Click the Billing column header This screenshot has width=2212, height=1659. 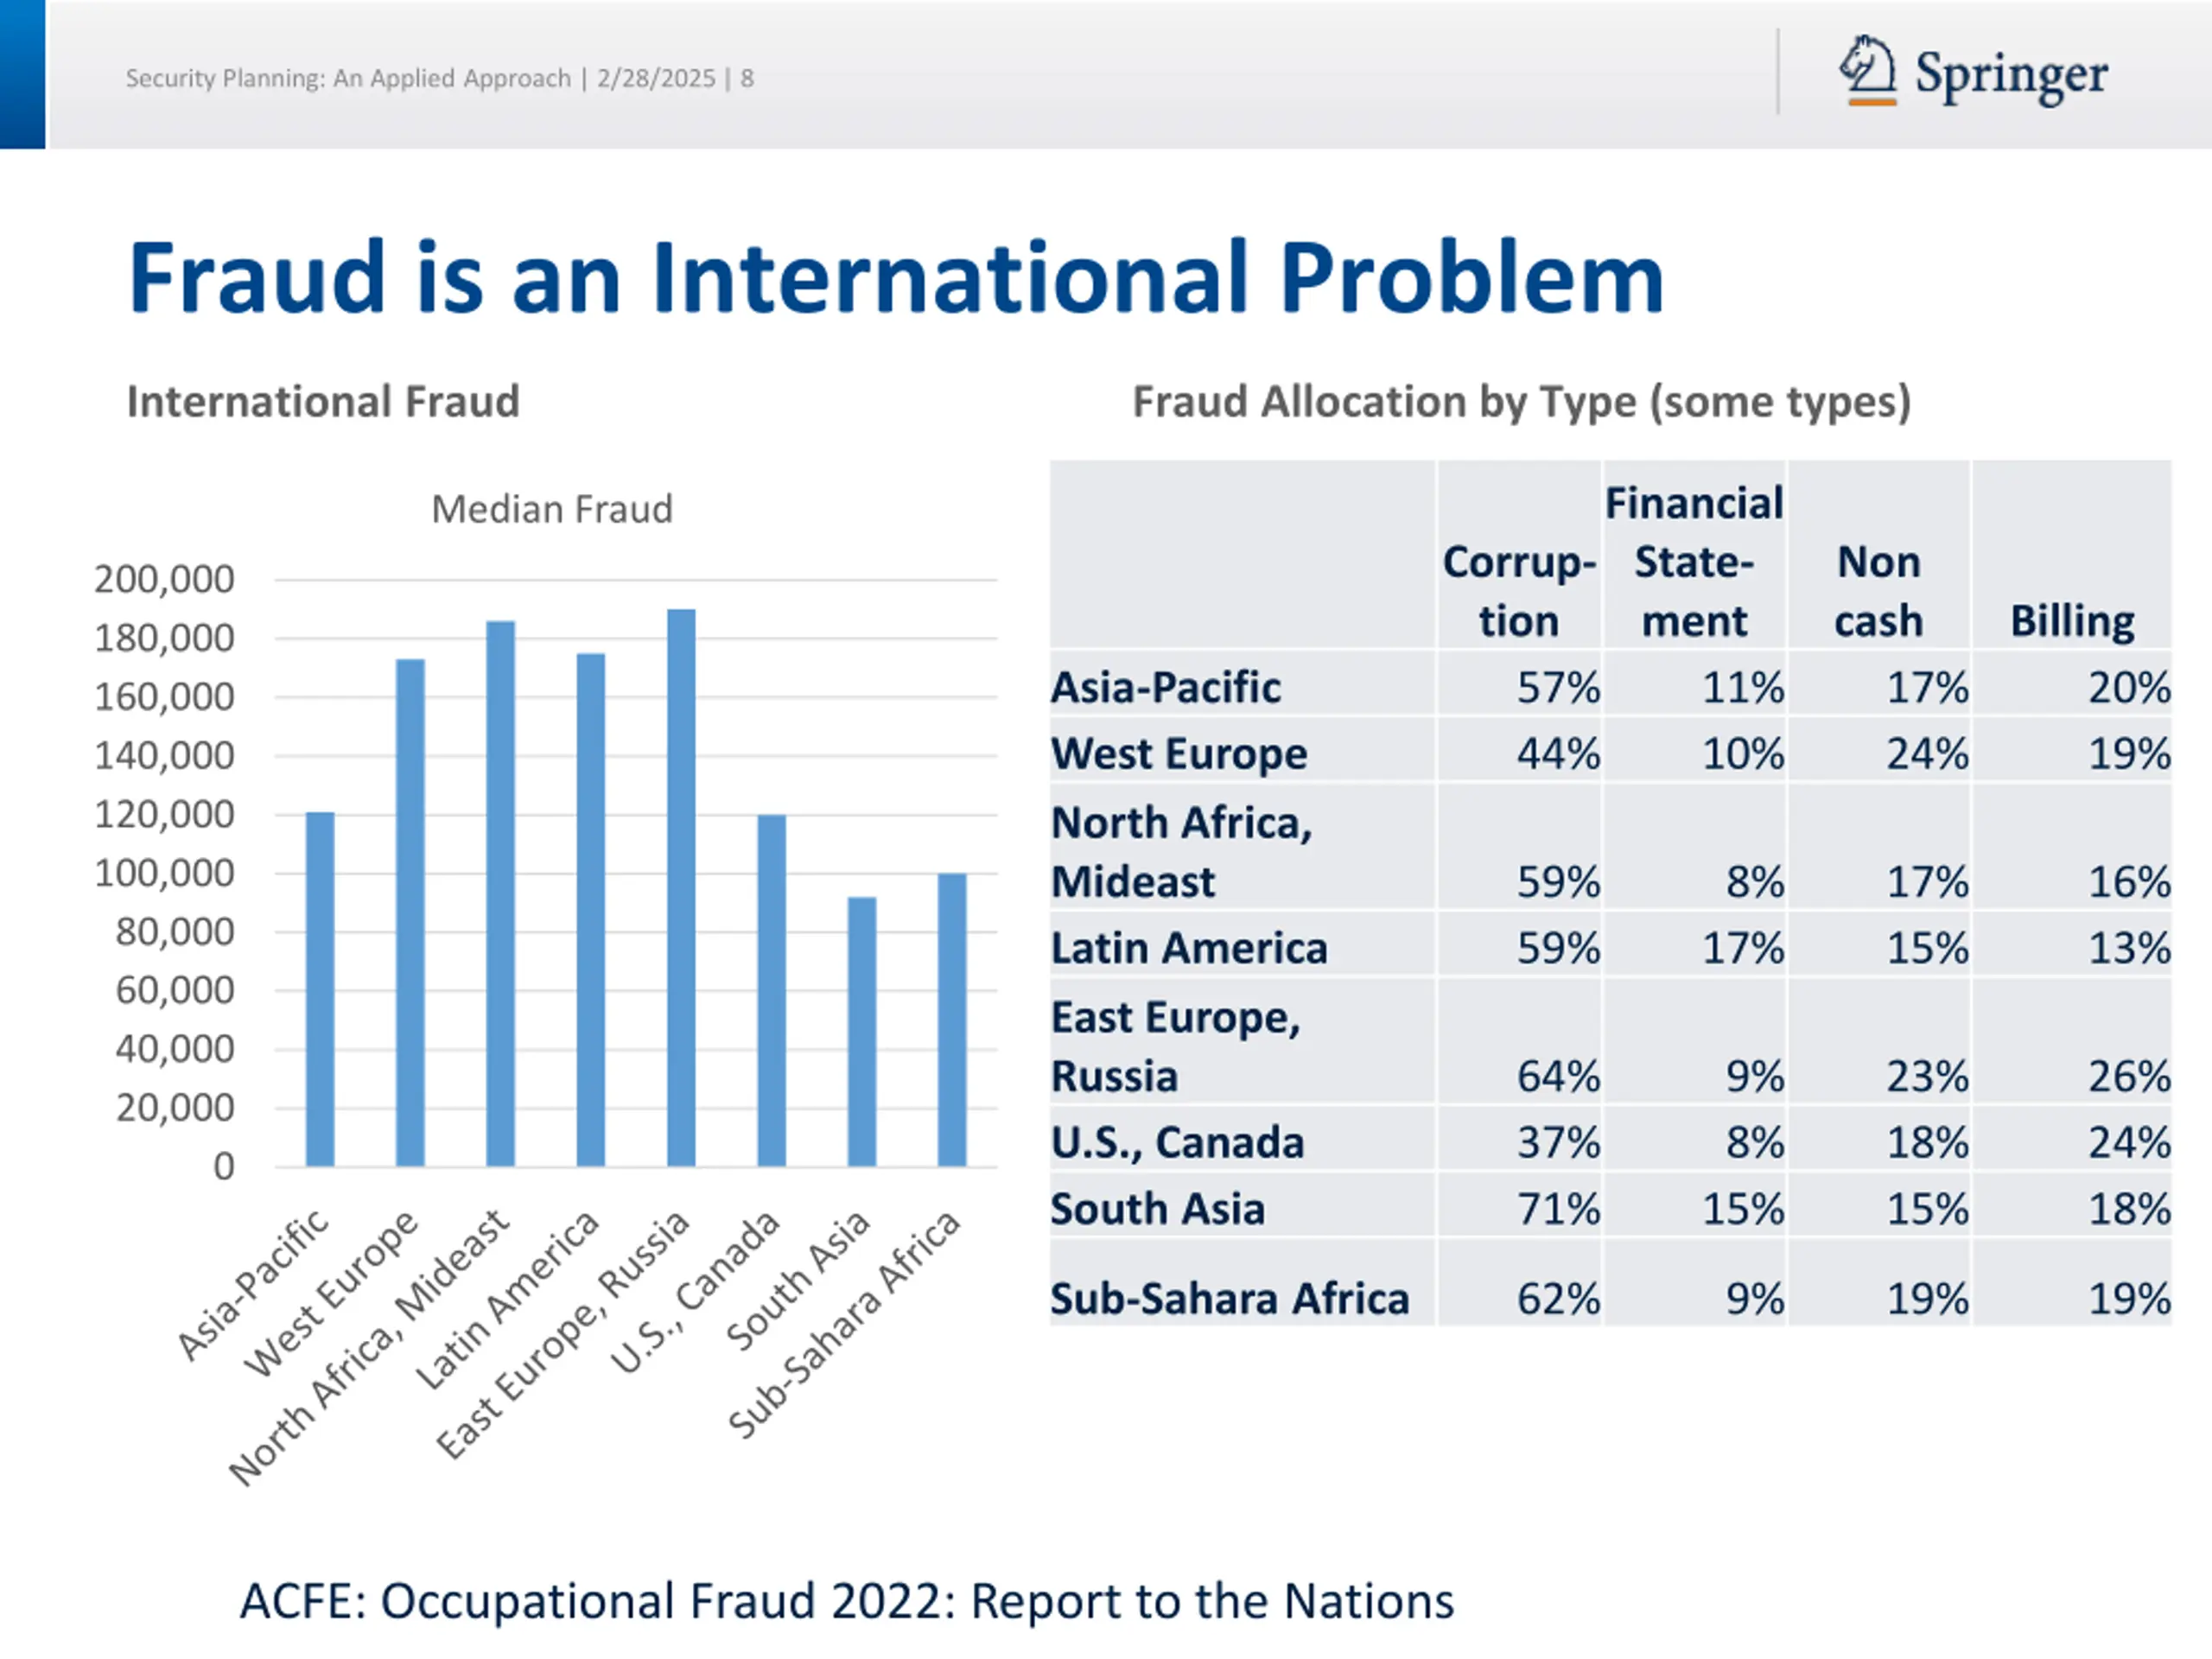[2072, 621]
